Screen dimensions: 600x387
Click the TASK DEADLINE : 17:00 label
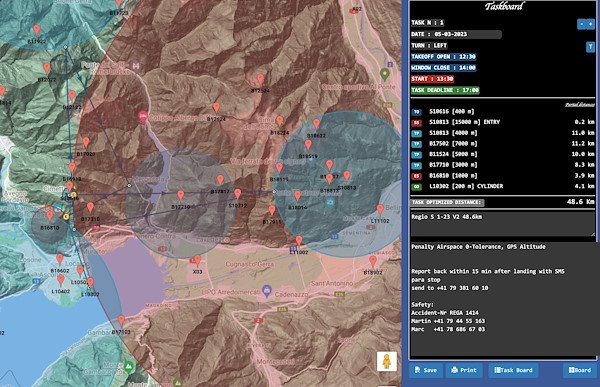[445, 90]
